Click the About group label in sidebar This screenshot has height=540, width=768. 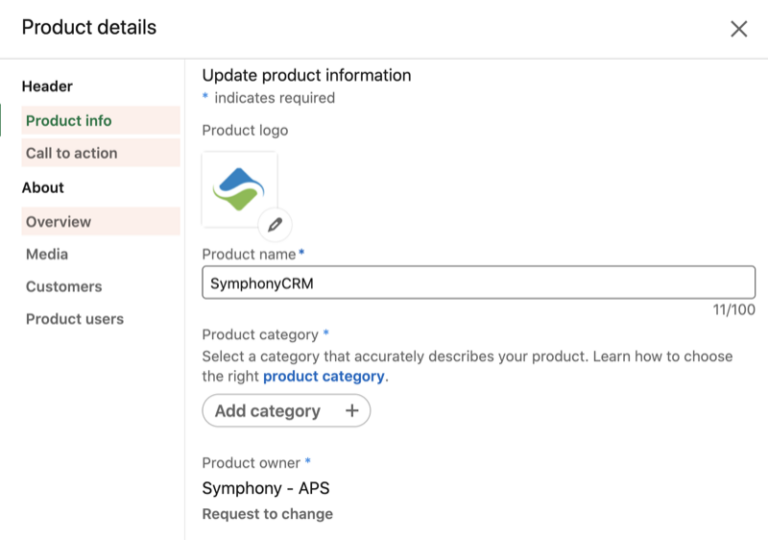(x=43, y=188)
